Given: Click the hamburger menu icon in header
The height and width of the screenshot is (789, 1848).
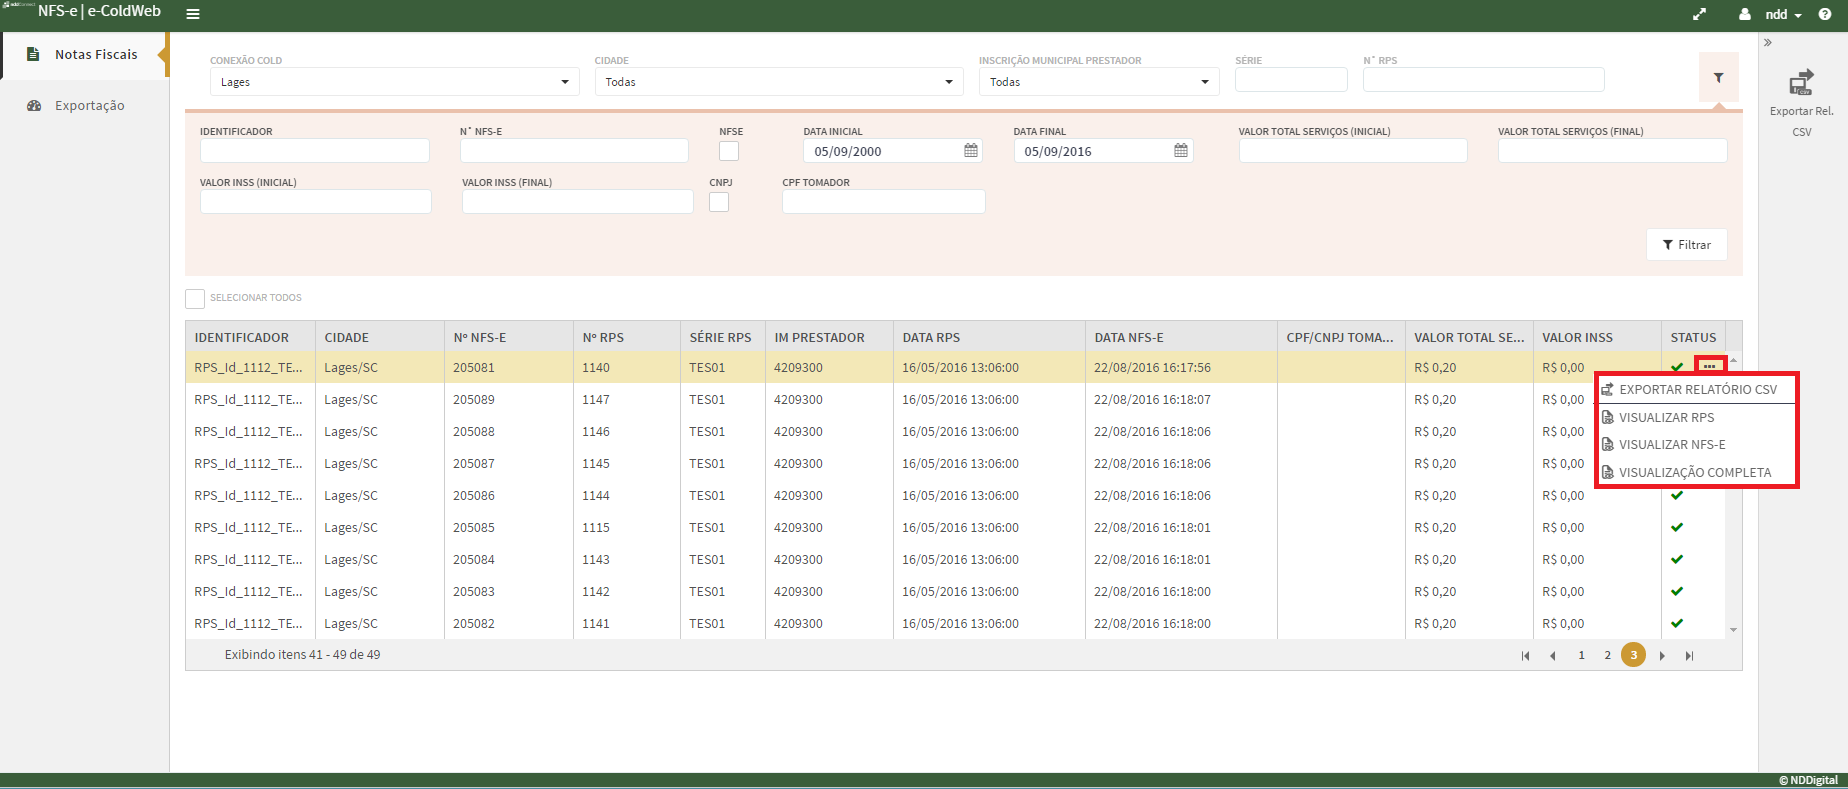Looking at the screenshot, I should click(193, 14).
